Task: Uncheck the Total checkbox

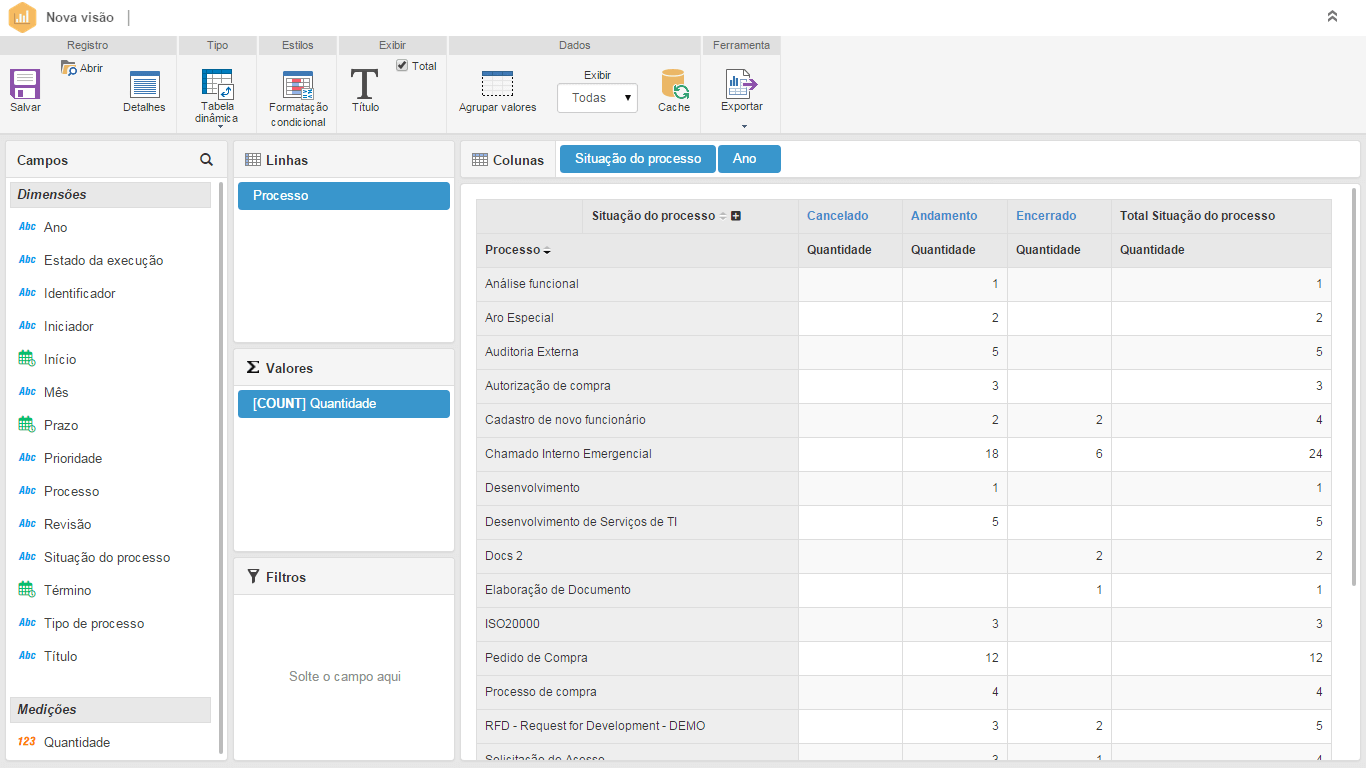Action: point(402,66)
